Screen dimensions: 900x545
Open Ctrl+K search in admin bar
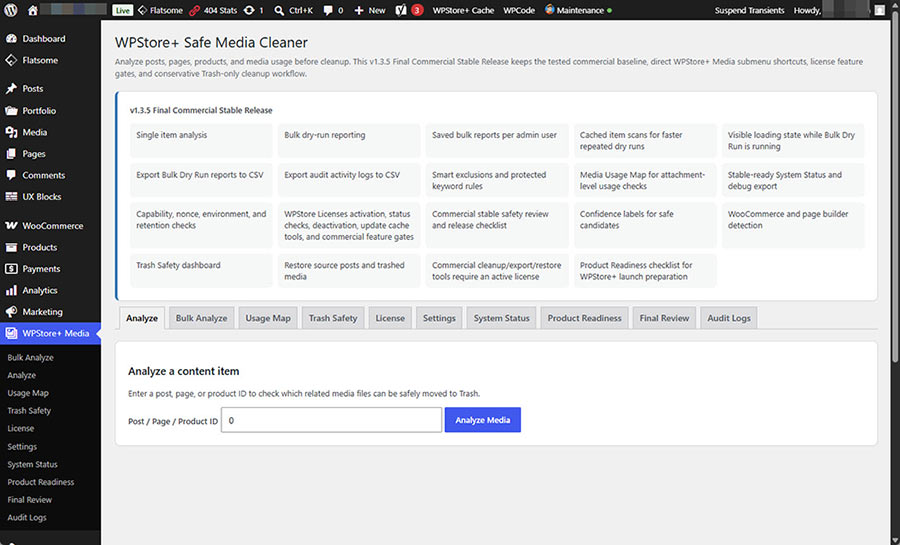coord(293,10)
